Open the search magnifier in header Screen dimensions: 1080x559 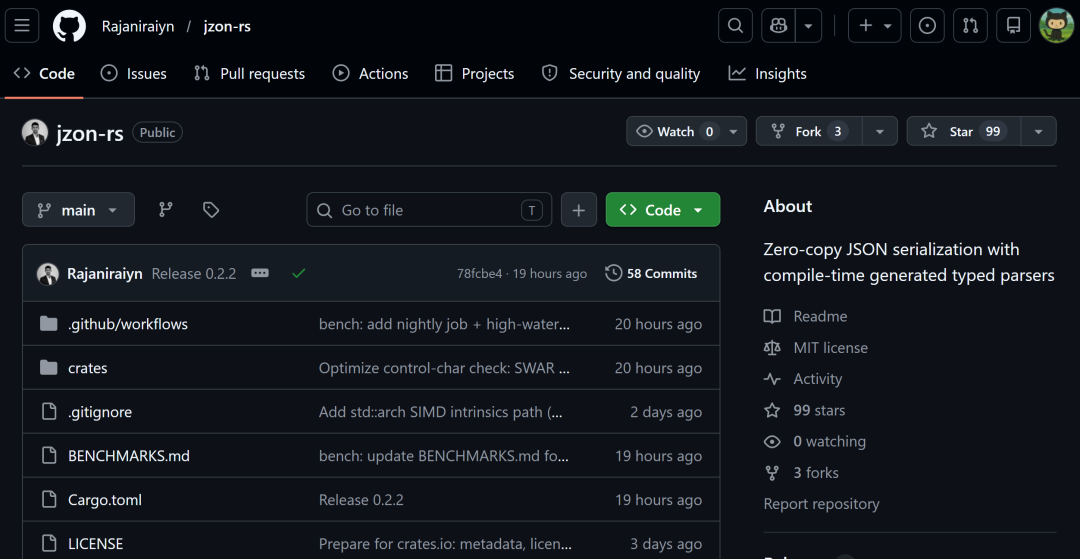[736, 26]
